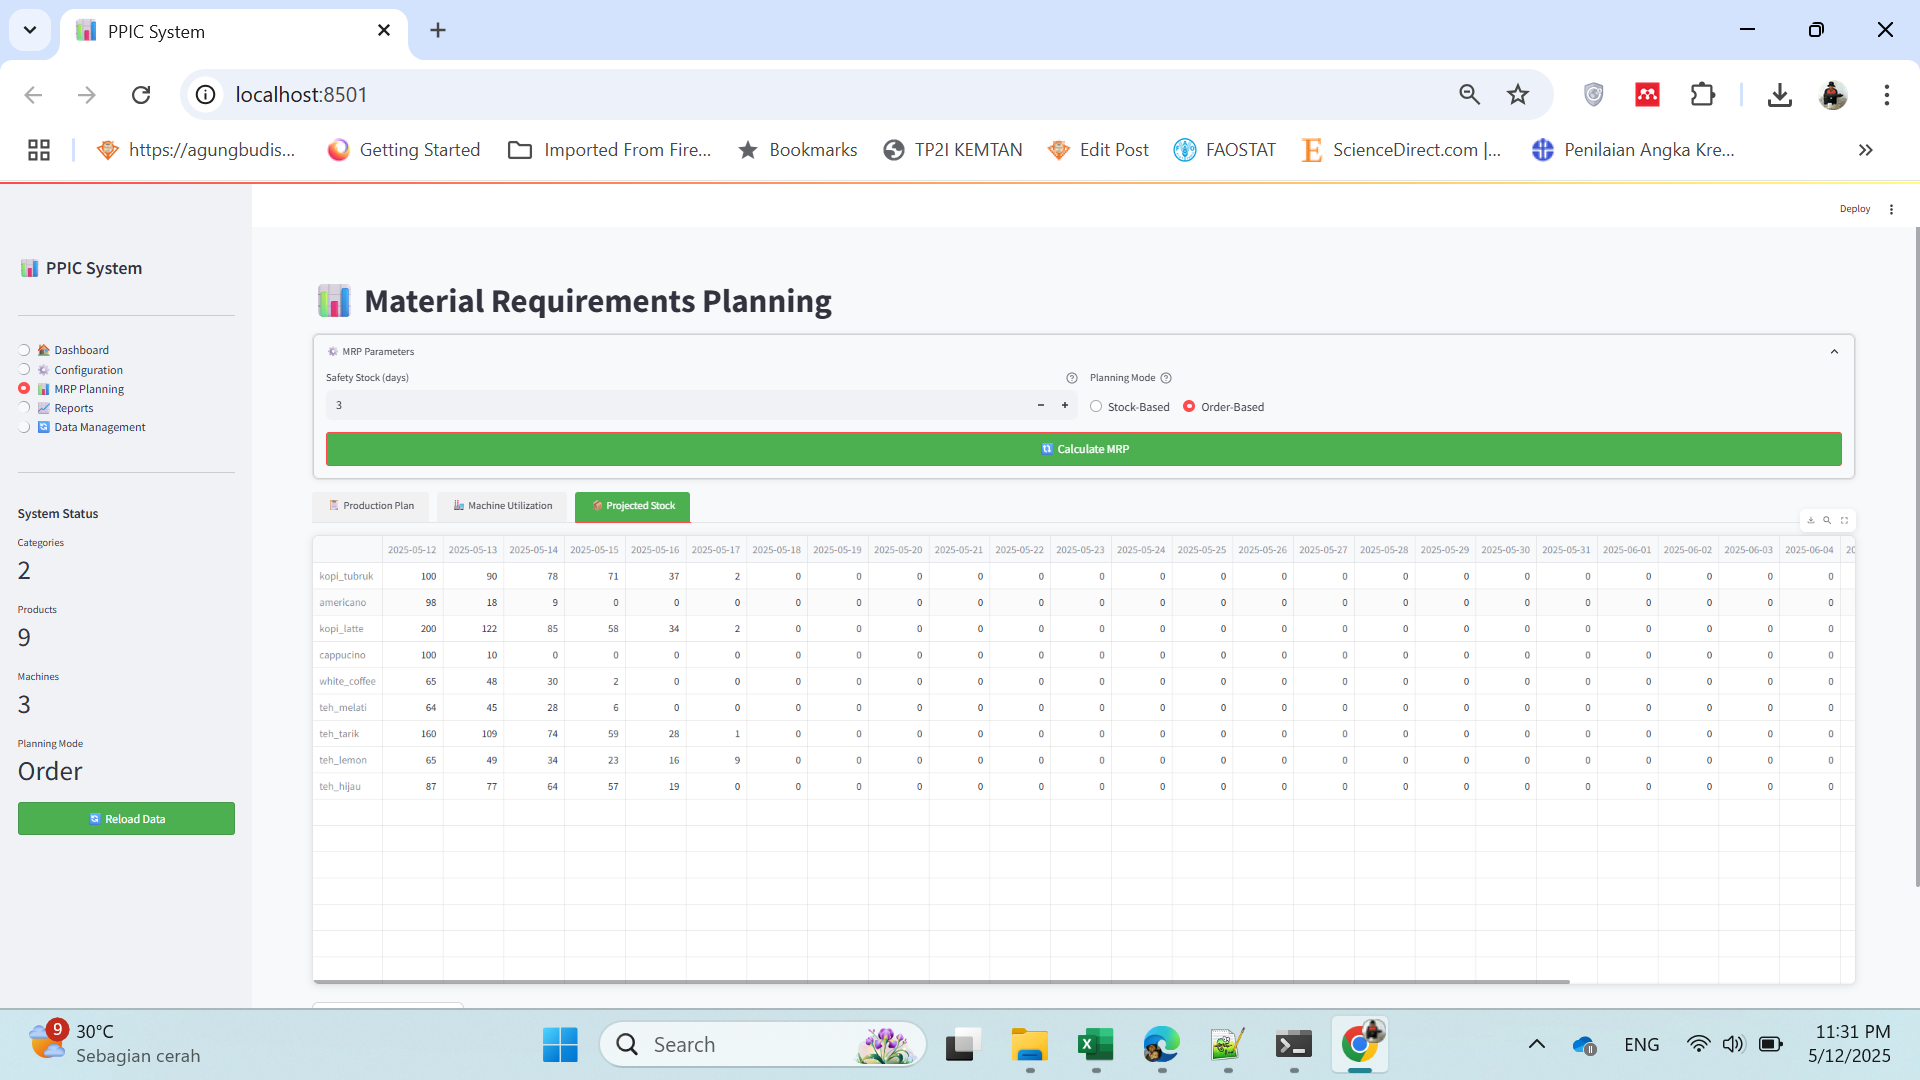
Task: Open the table fullscreen icon
Action: point(1845,520)
